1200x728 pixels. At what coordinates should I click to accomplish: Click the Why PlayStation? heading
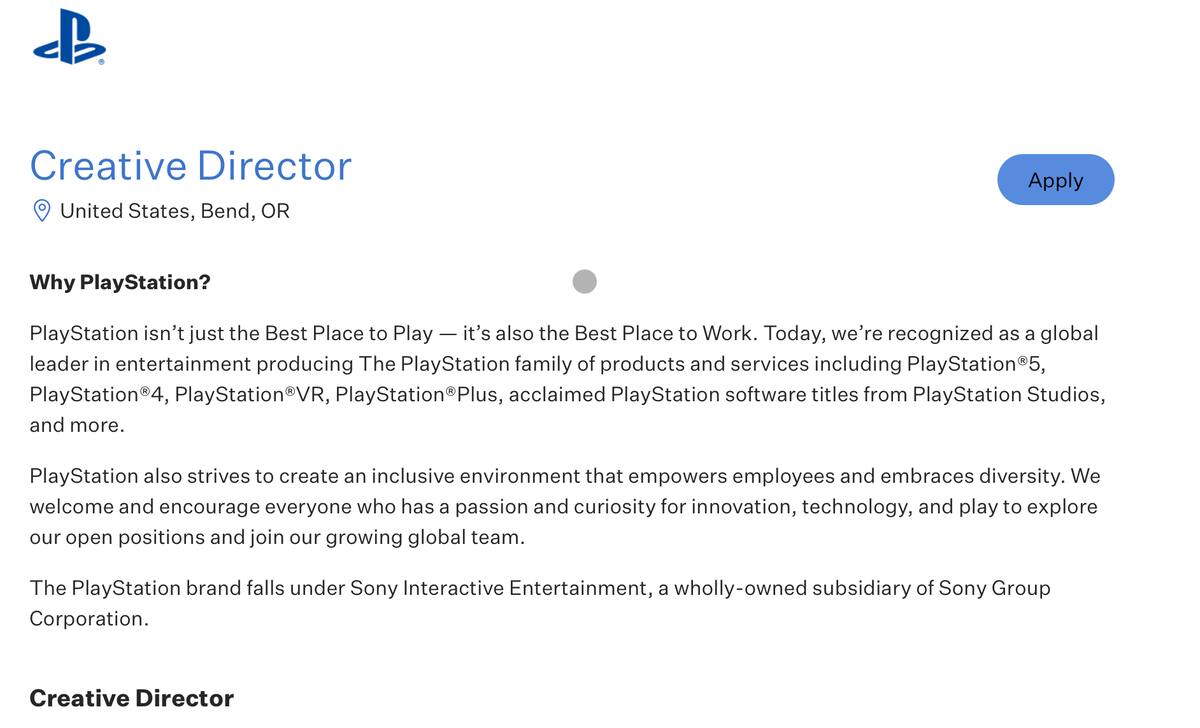120,282
